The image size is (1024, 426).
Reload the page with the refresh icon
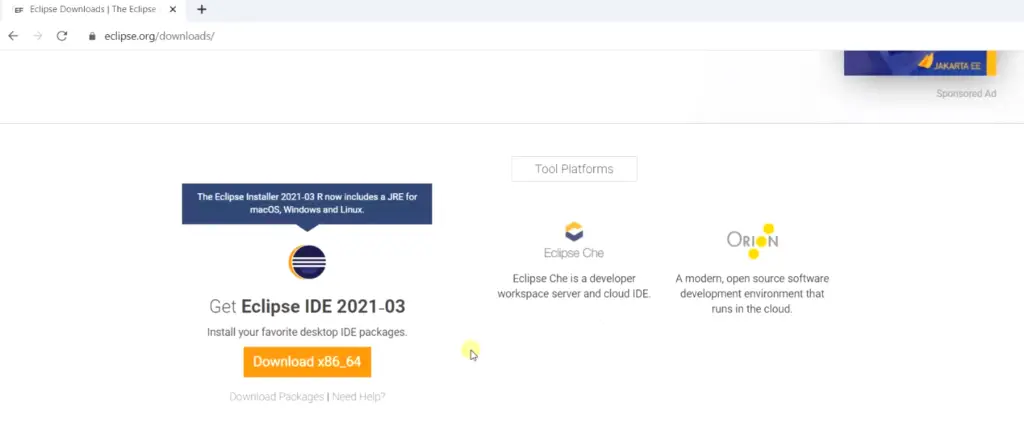62,36
